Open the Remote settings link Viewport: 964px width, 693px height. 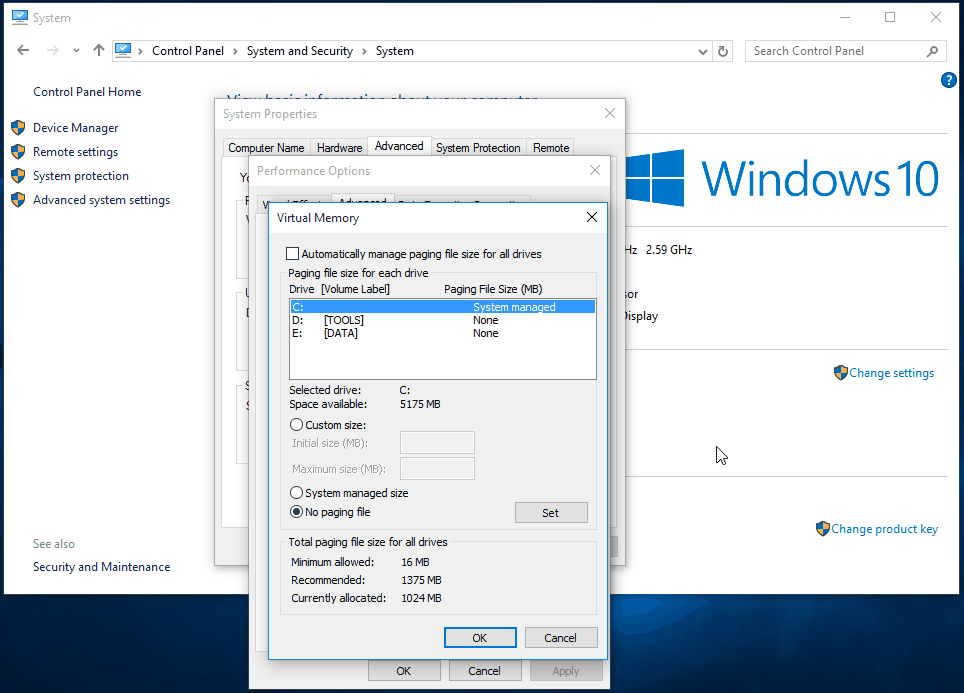coord(76,152)
